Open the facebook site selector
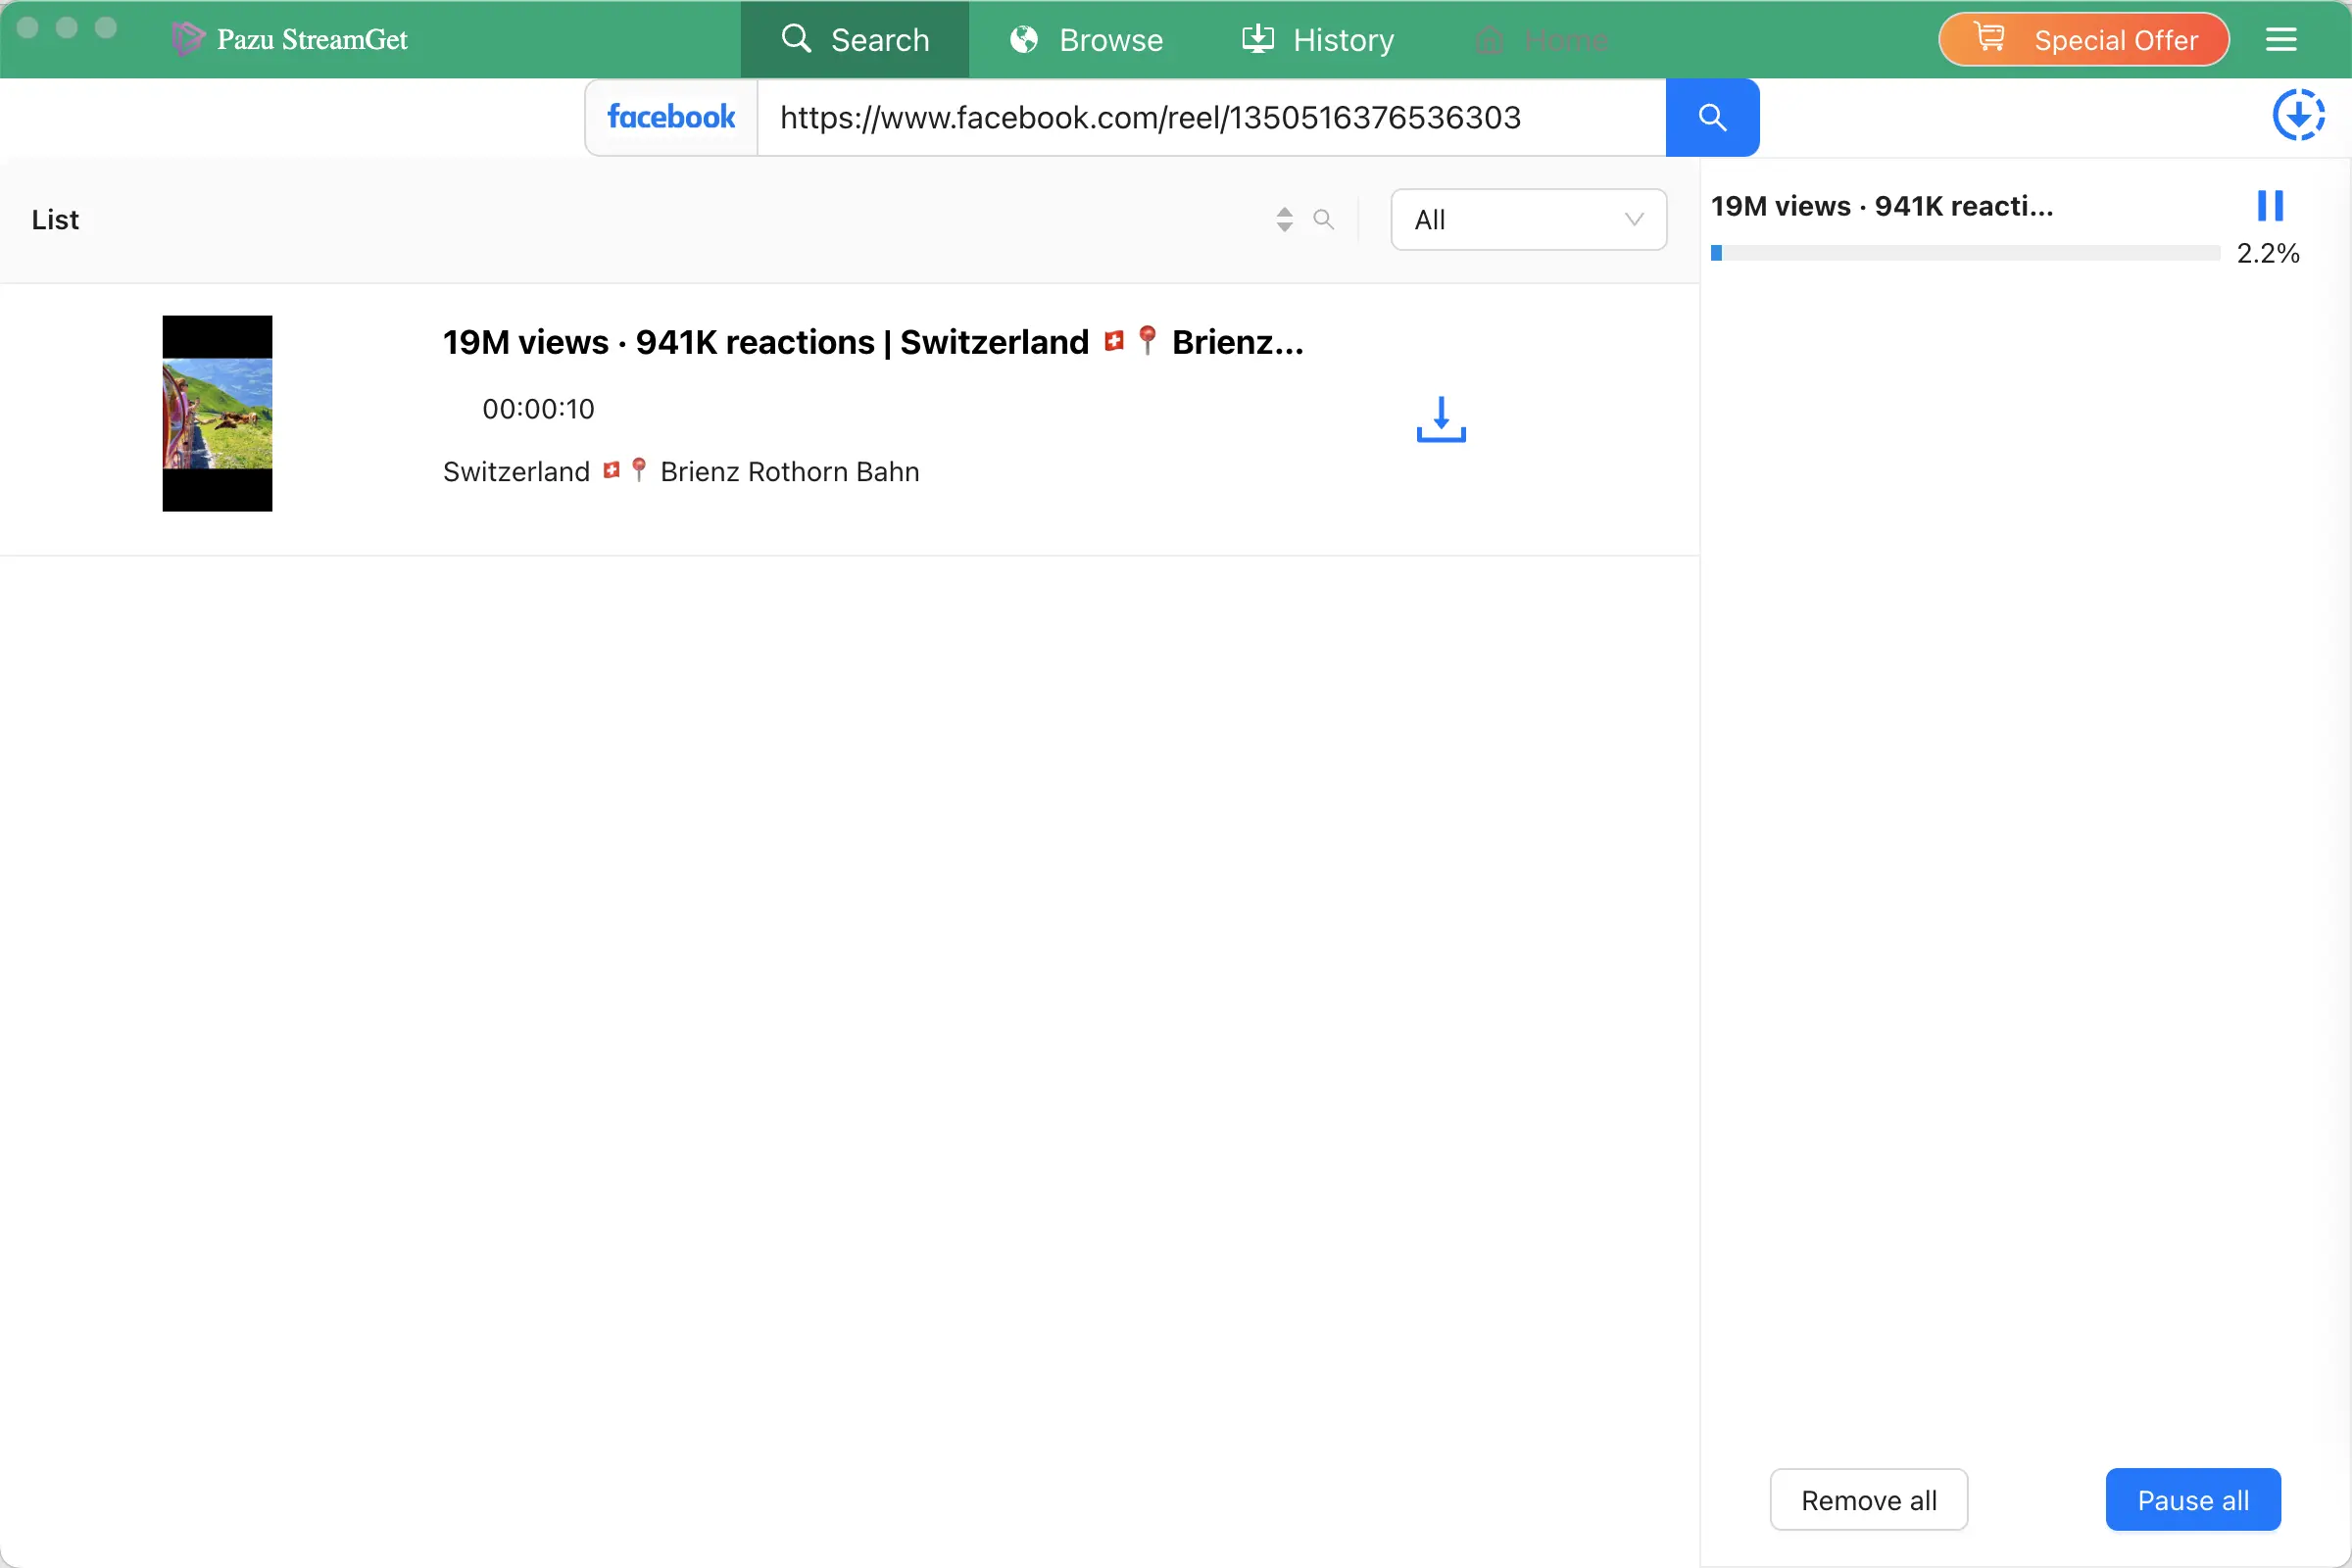This screenshot has height=1568, width=2352. [671, 118]
